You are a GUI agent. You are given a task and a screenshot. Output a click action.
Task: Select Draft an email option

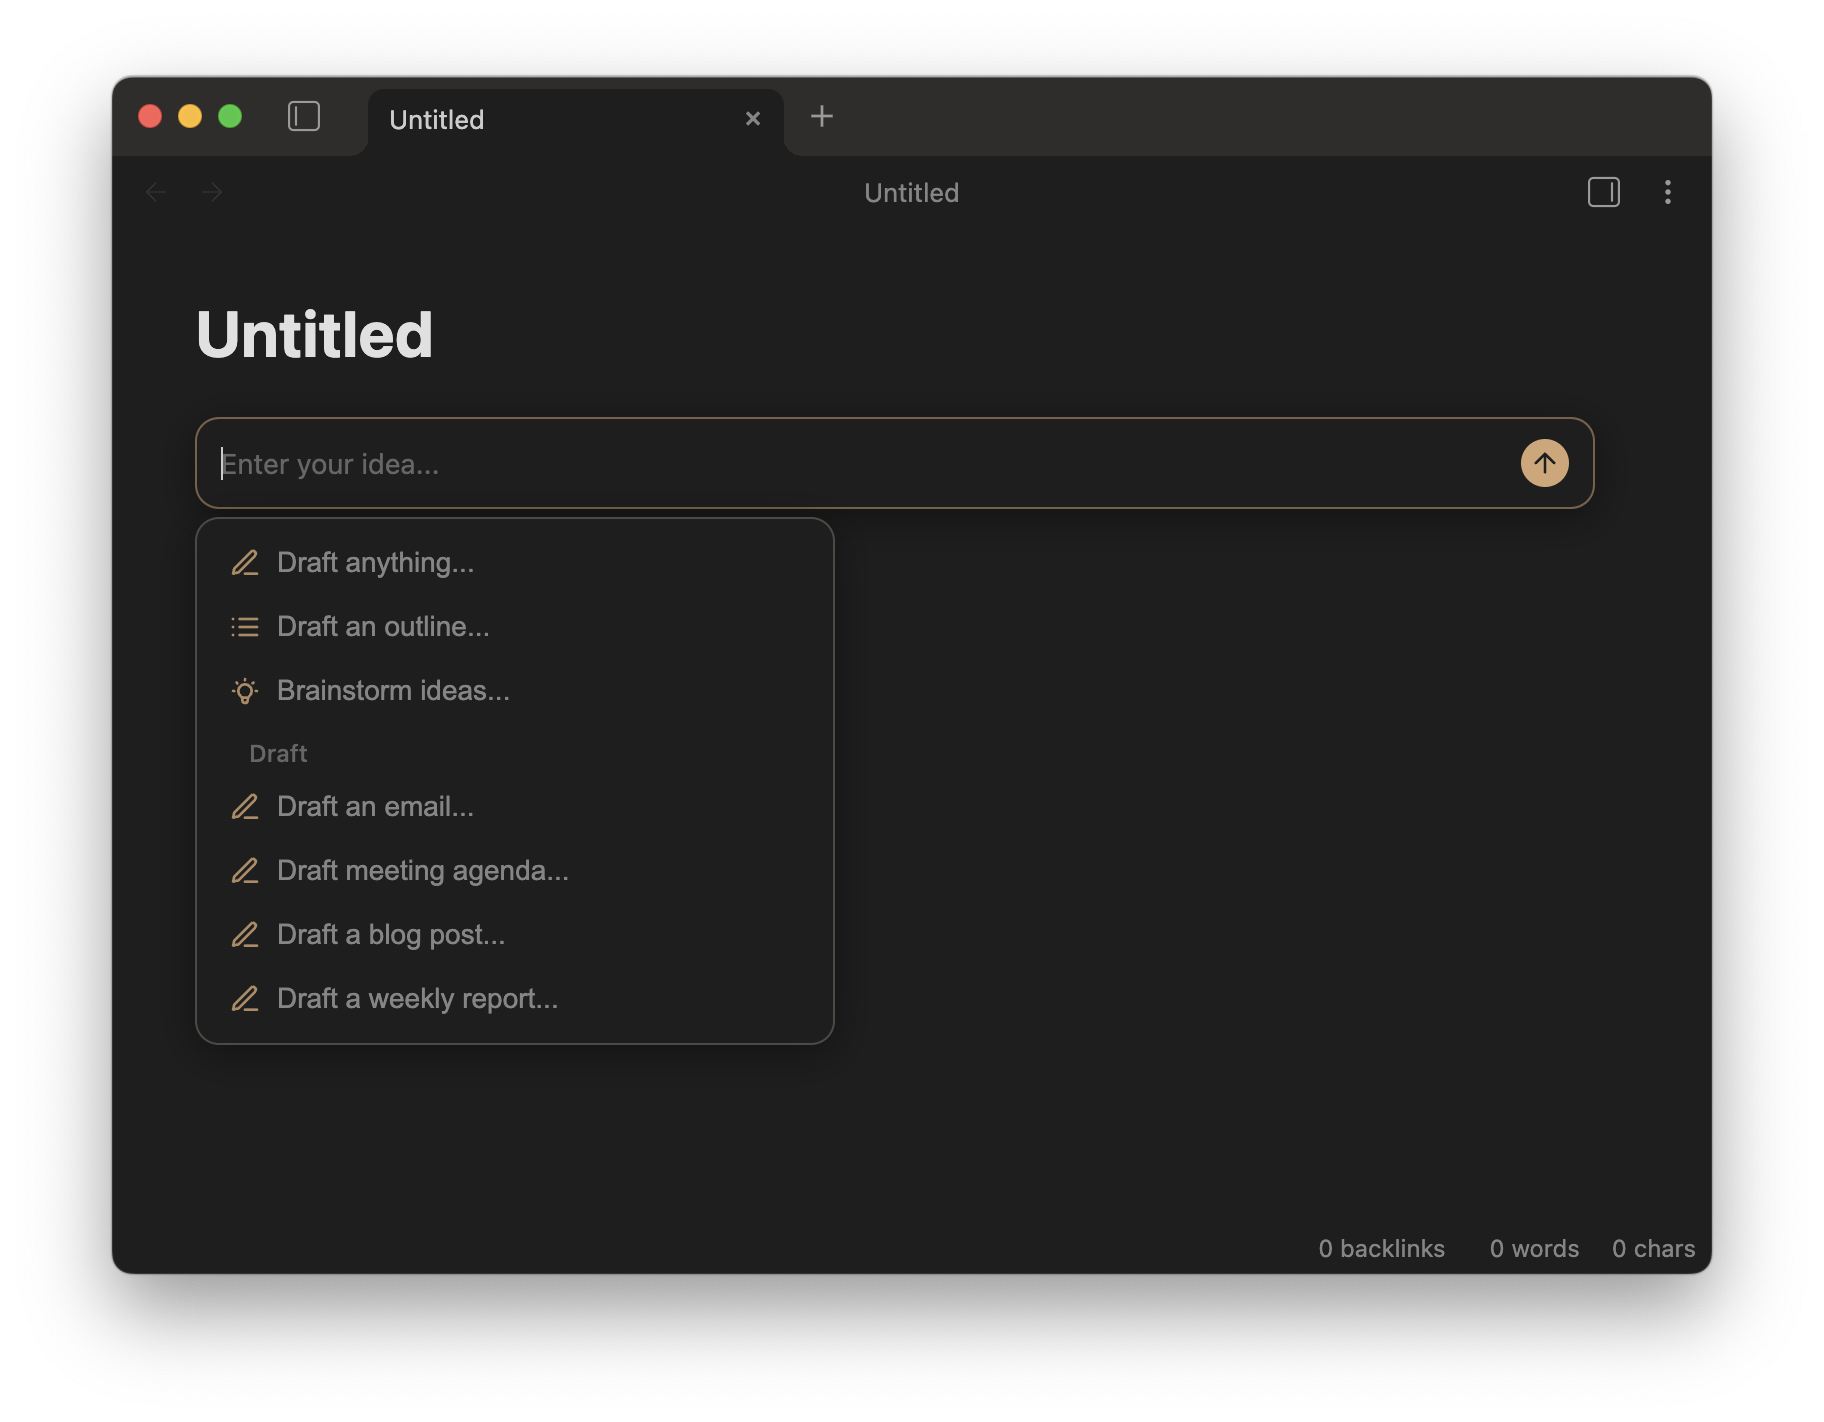375,807
